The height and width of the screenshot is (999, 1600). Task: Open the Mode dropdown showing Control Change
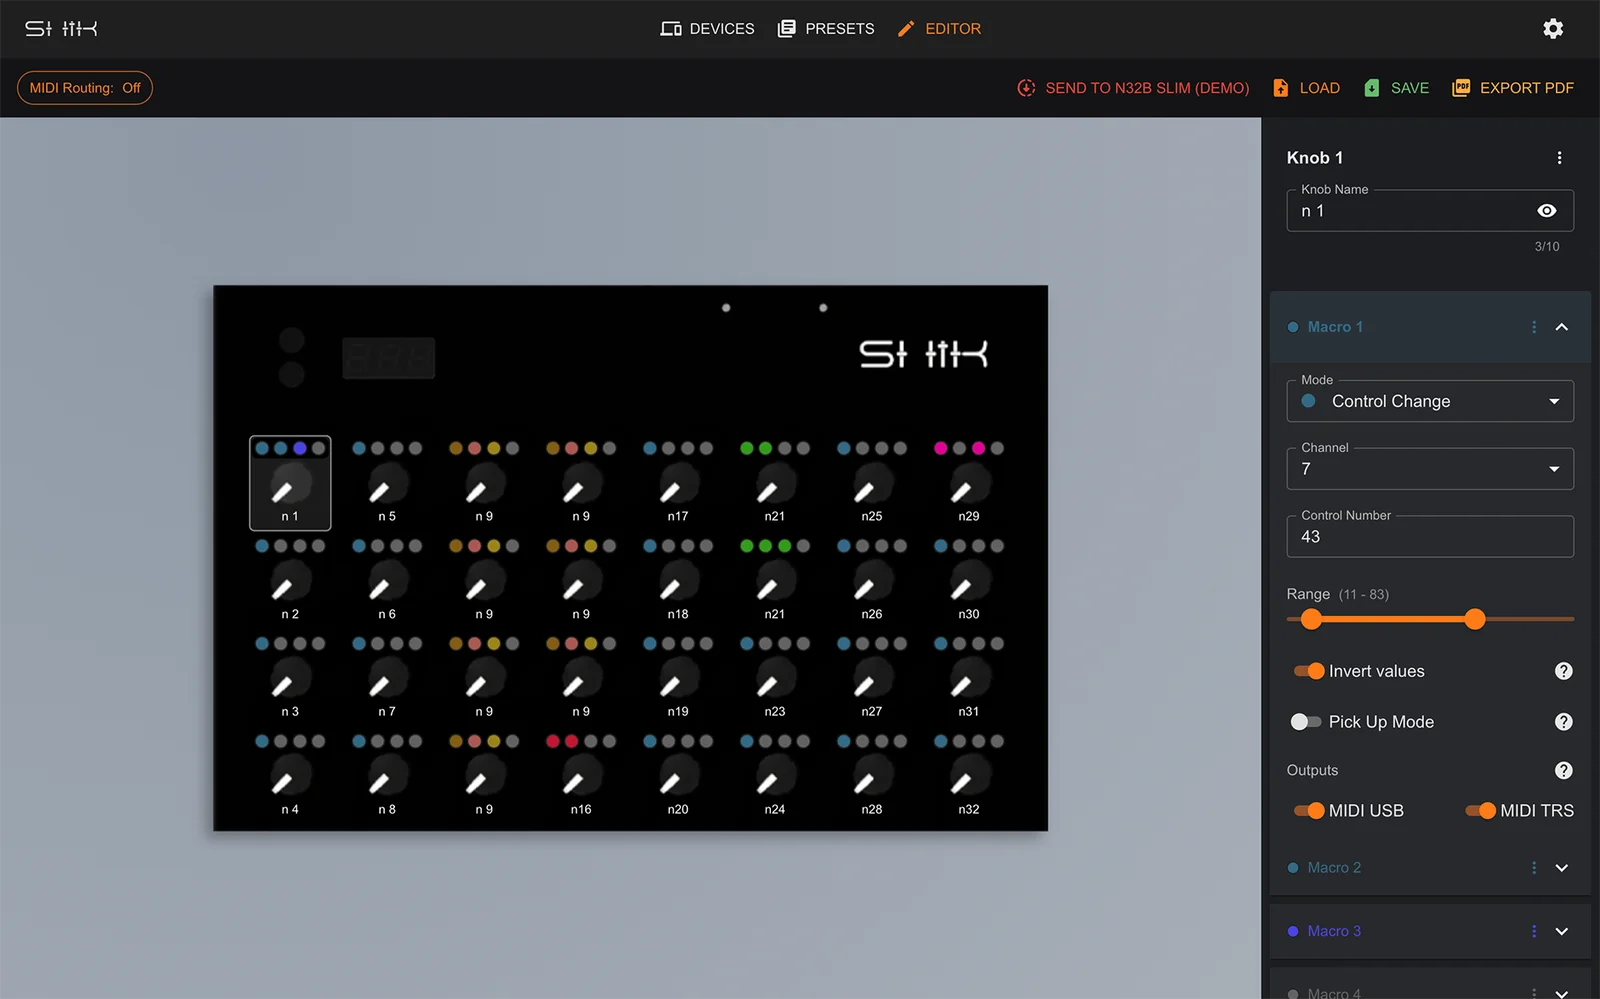click(1429, 401)
